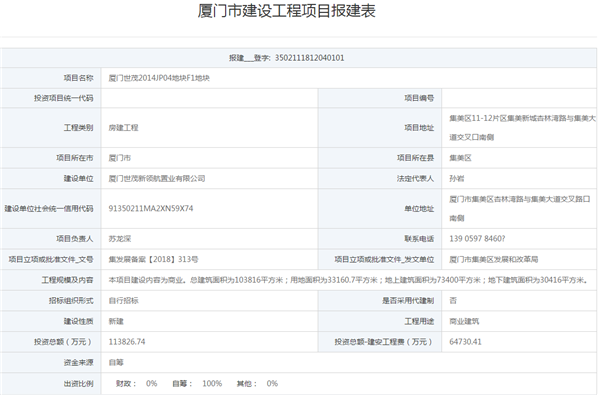Click the 投资总额-建安工程费（万元） label
Image resolution: width=600 pixels, height=395 pixels.
click(x=384, y=342)
